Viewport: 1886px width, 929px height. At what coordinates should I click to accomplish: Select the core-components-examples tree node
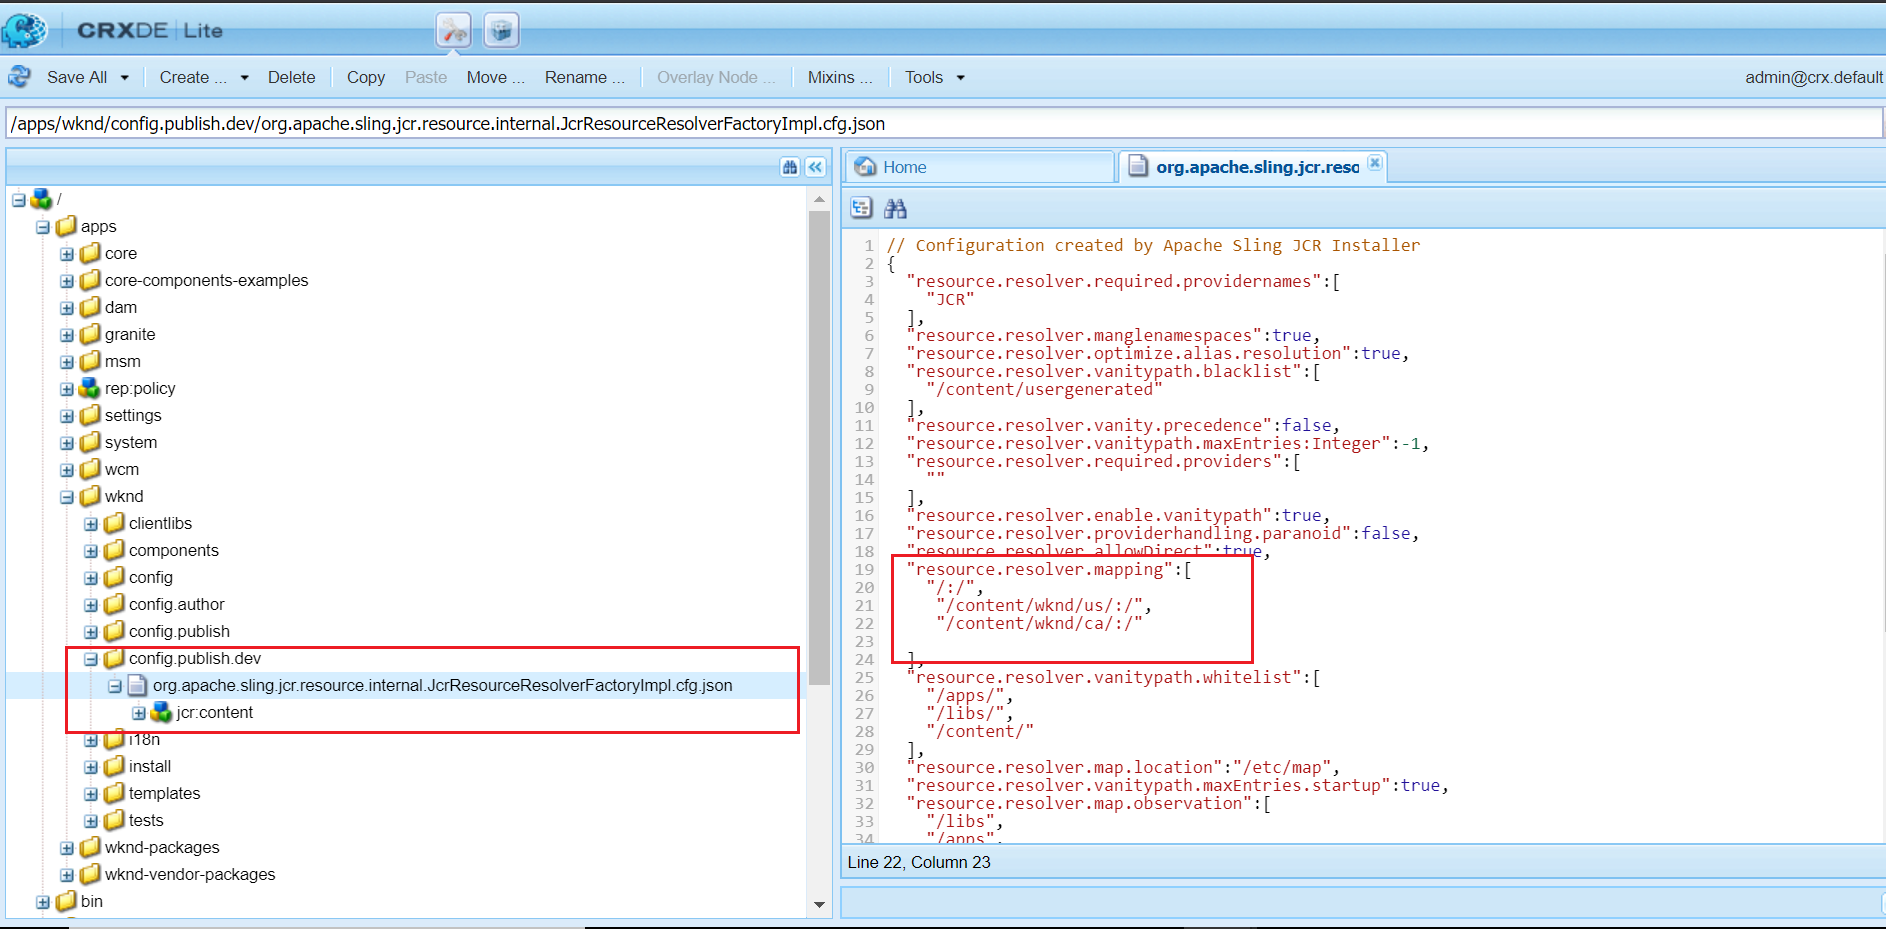(x=207, y=280)
